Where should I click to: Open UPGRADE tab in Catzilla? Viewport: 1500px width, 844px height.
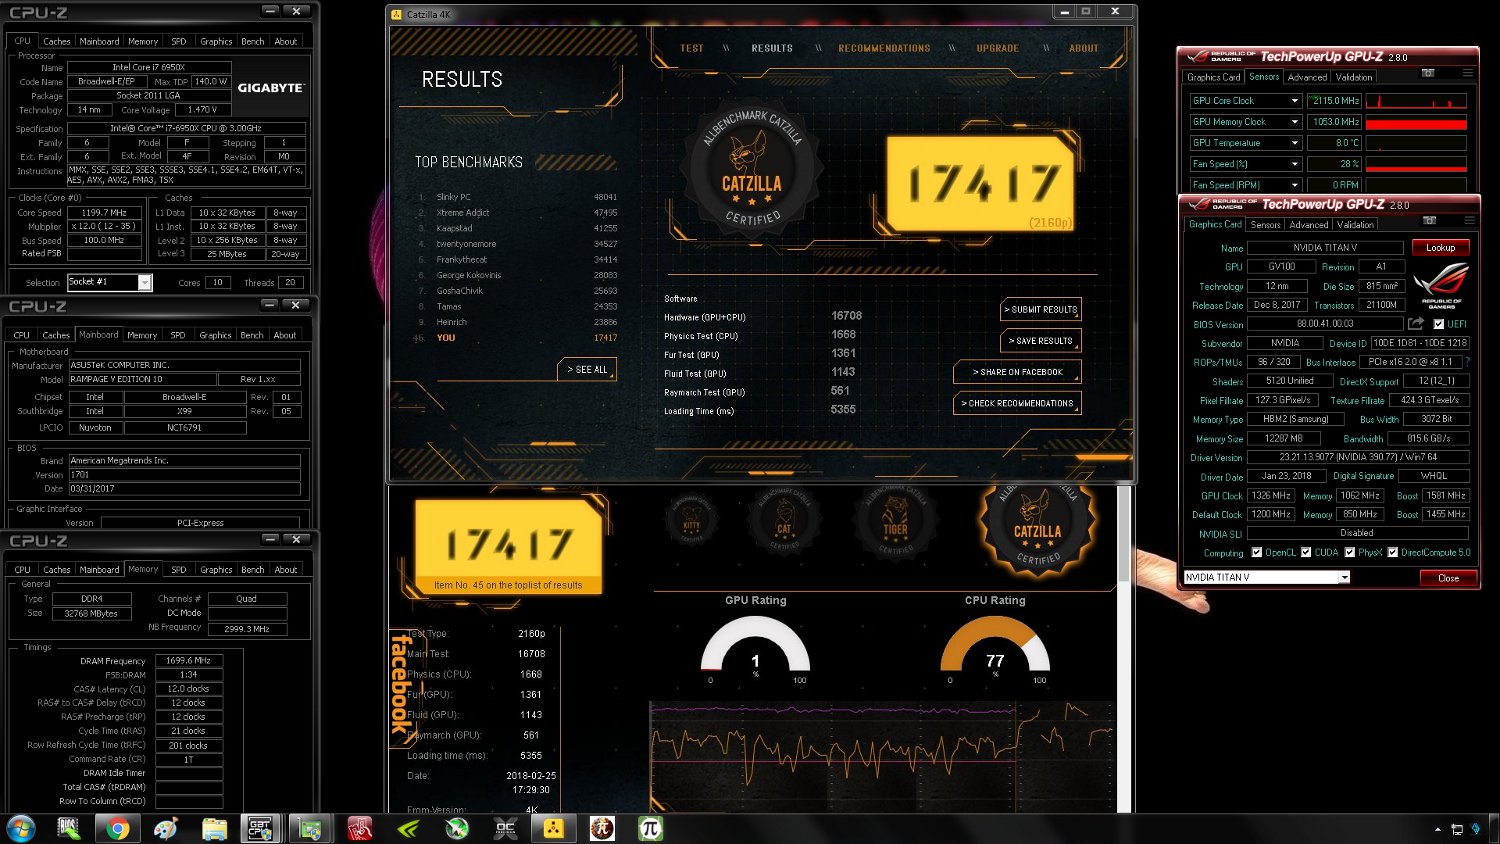point(998,48)
